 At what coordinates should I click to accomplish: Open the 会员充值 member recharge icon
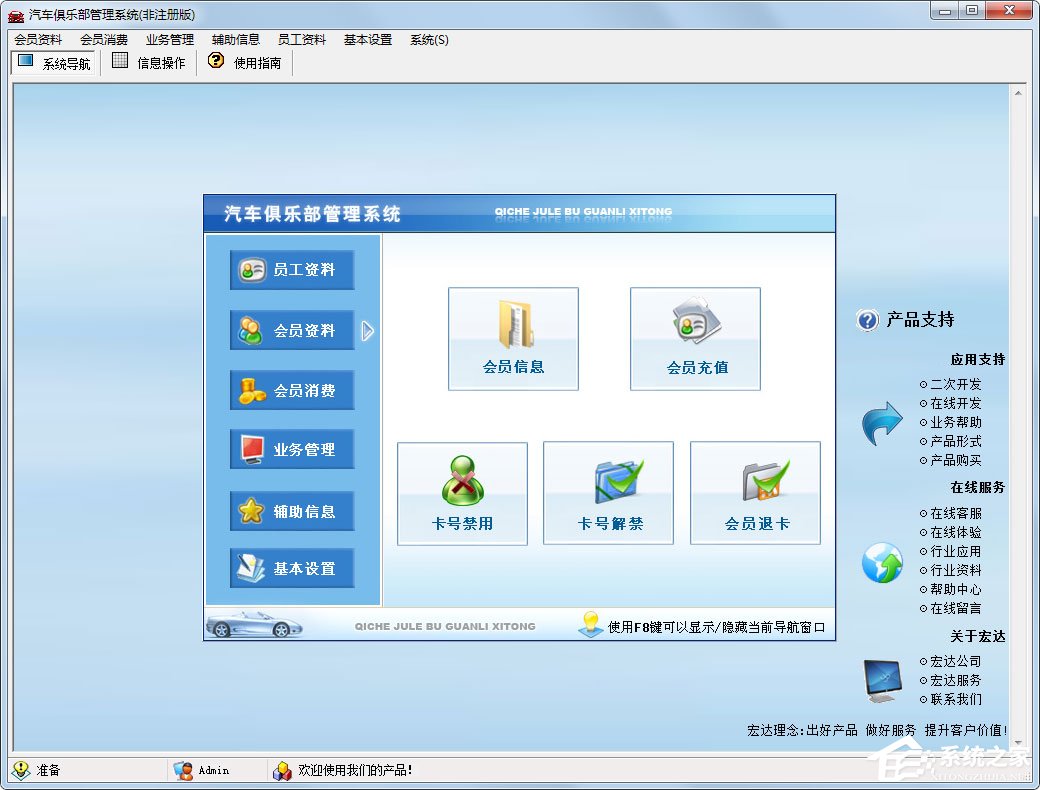[x=694, y=337]
